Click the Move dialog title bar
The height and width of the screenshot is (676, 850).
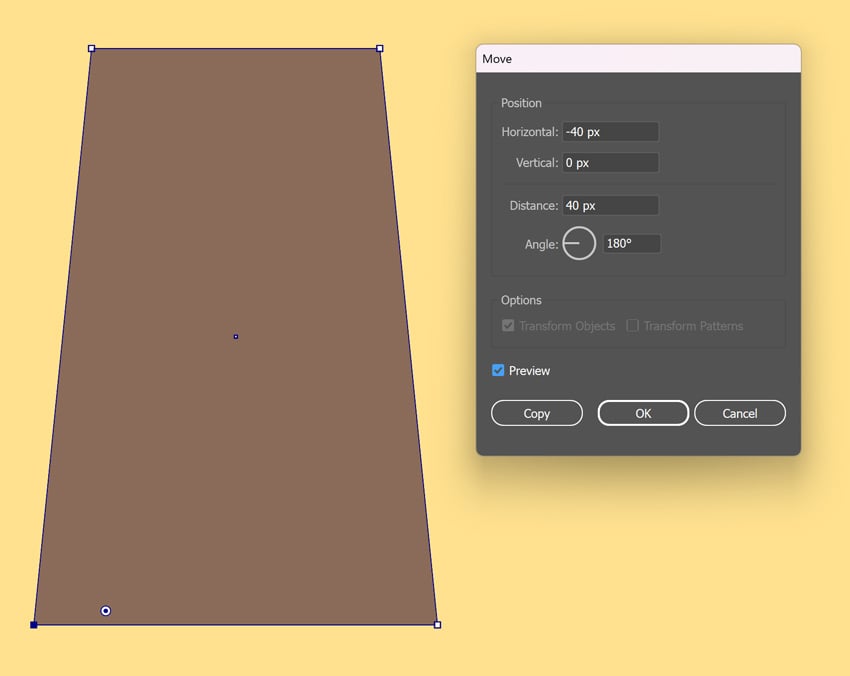638,59
